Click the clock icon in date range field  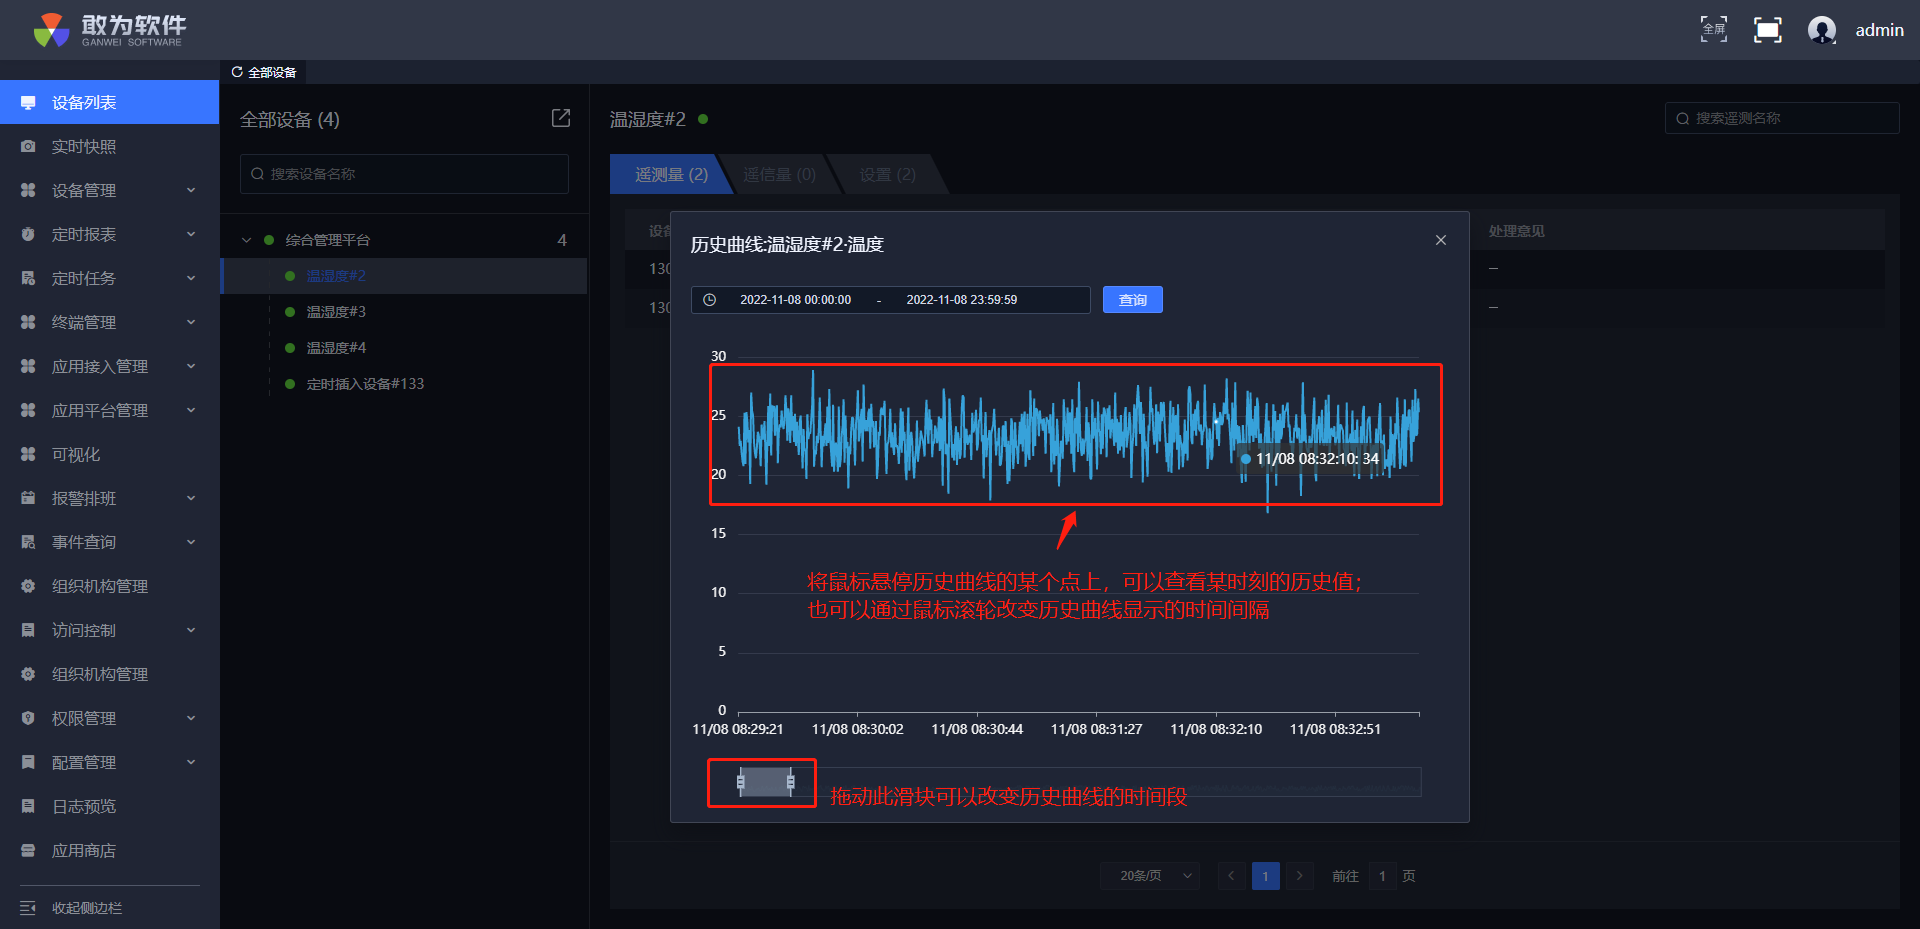[x=710, y=300]
